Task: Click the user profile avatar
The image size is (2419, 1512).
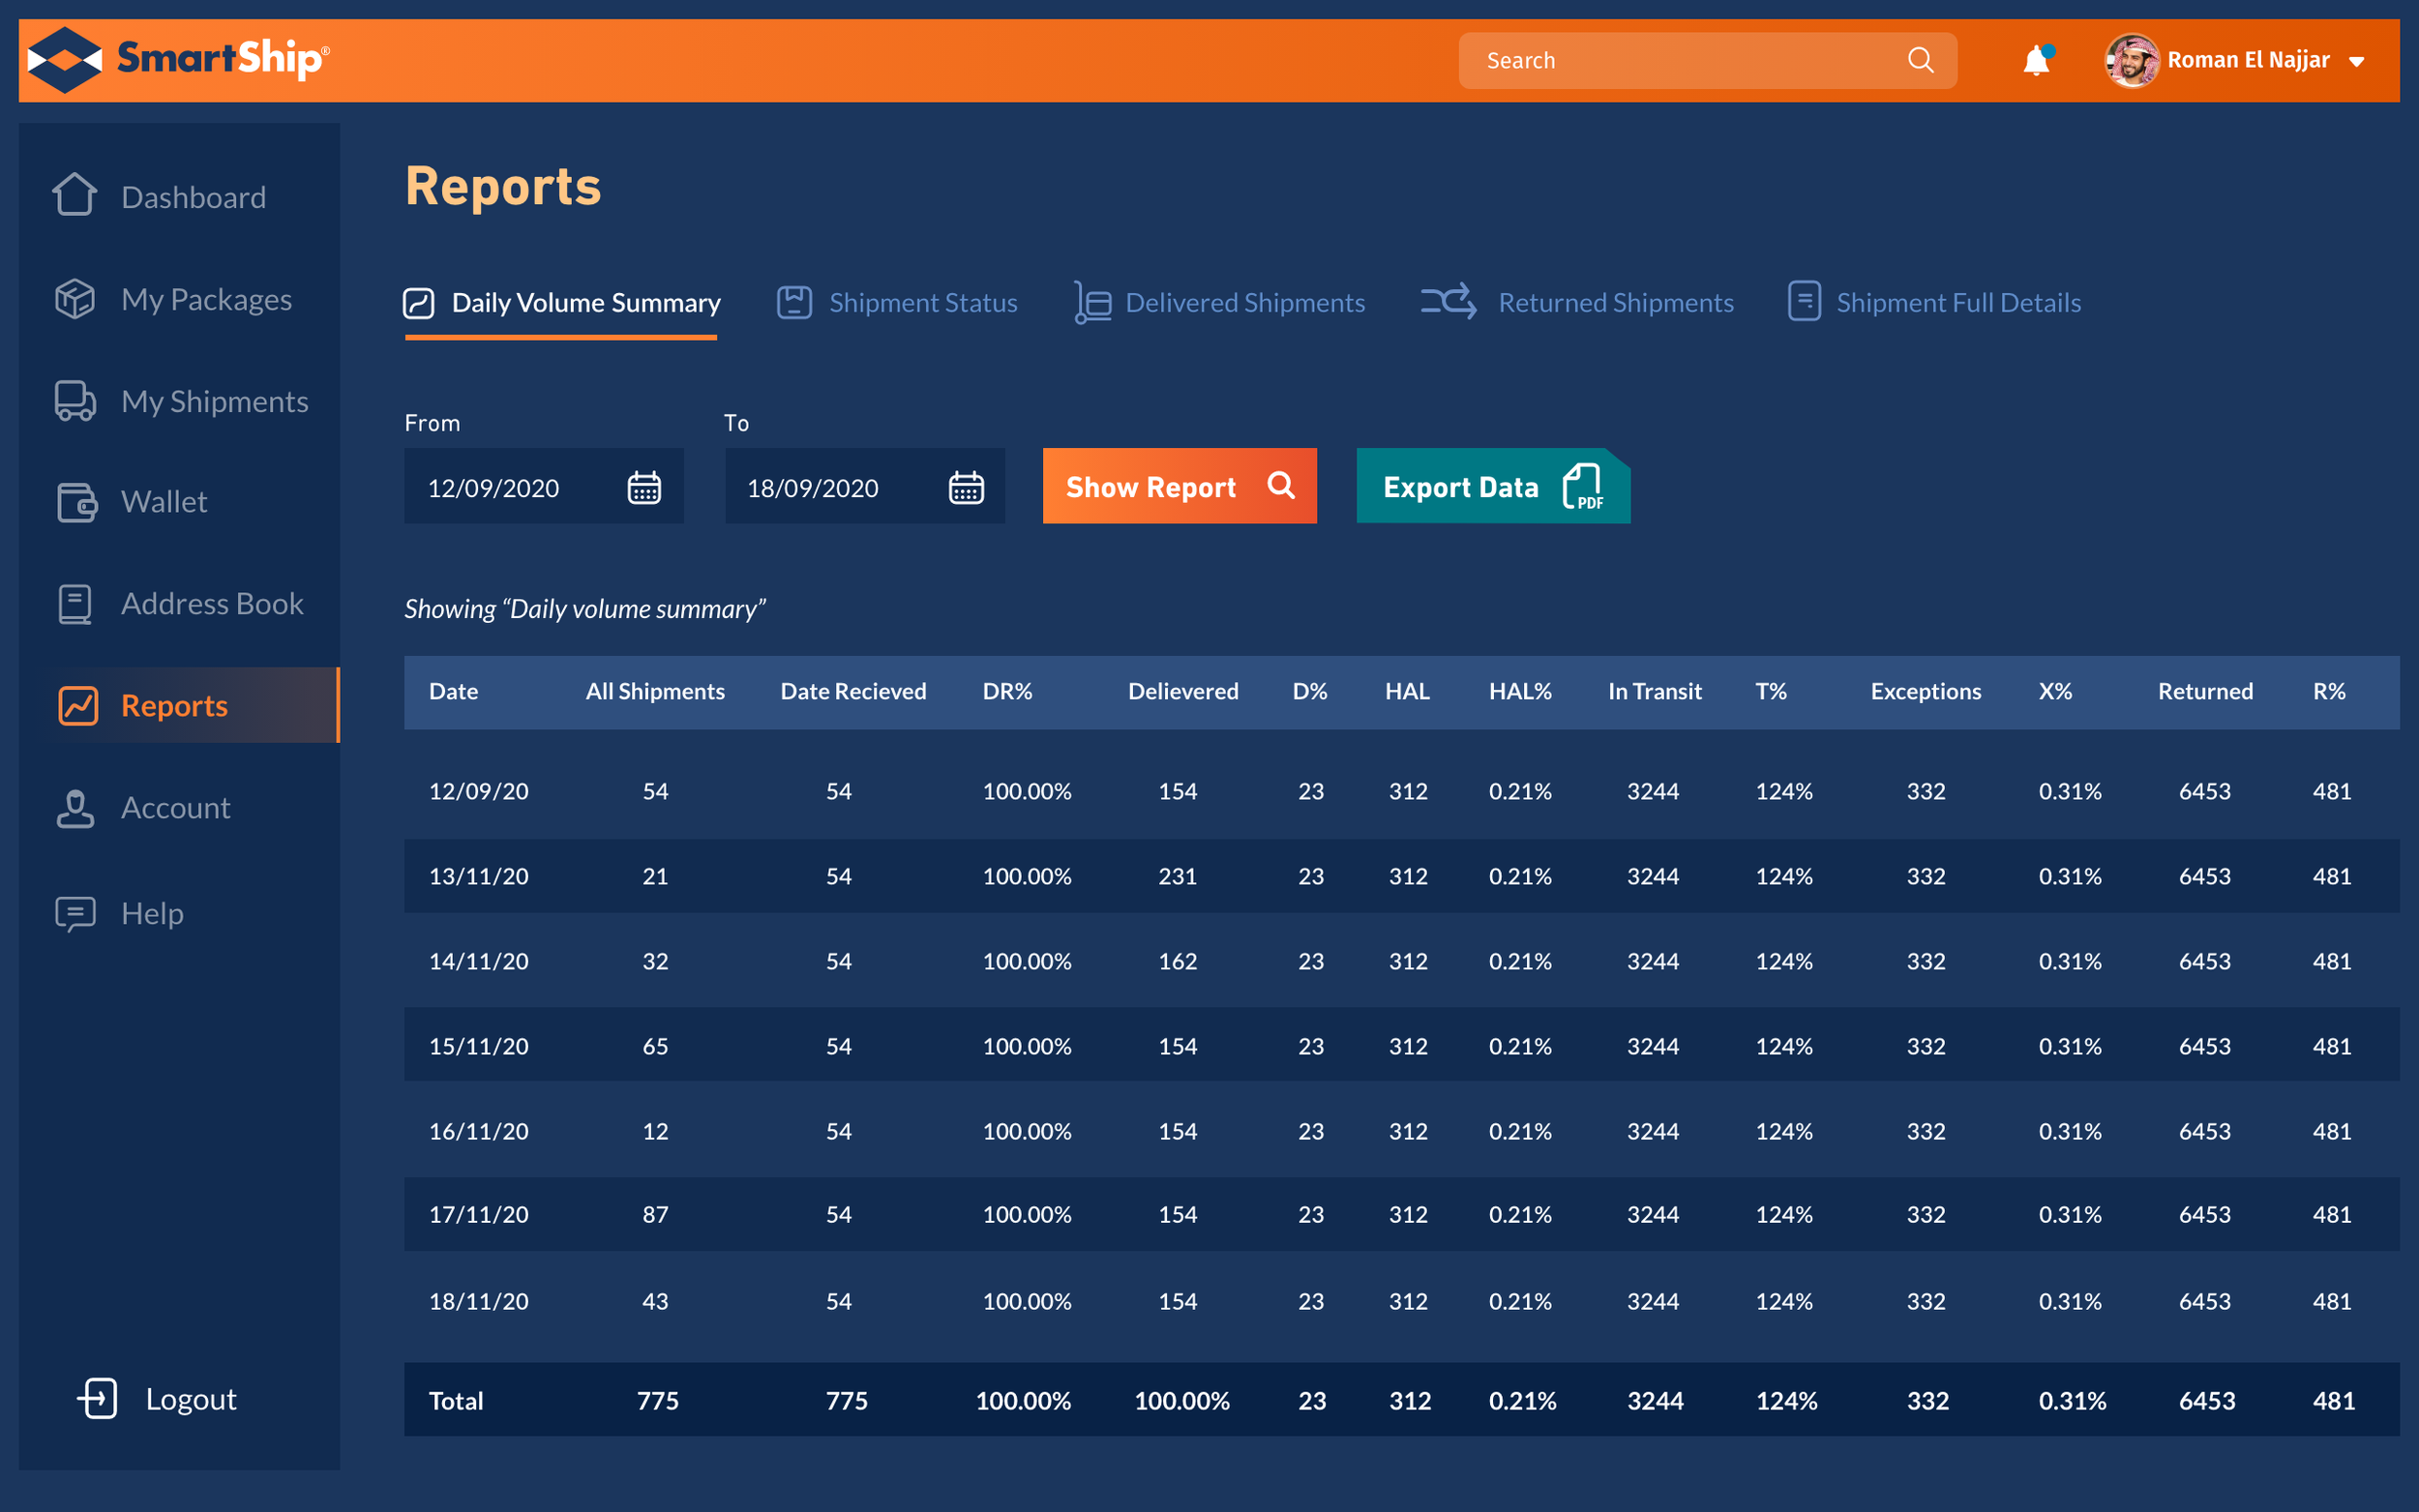Action: click(x=2131, y=60)
